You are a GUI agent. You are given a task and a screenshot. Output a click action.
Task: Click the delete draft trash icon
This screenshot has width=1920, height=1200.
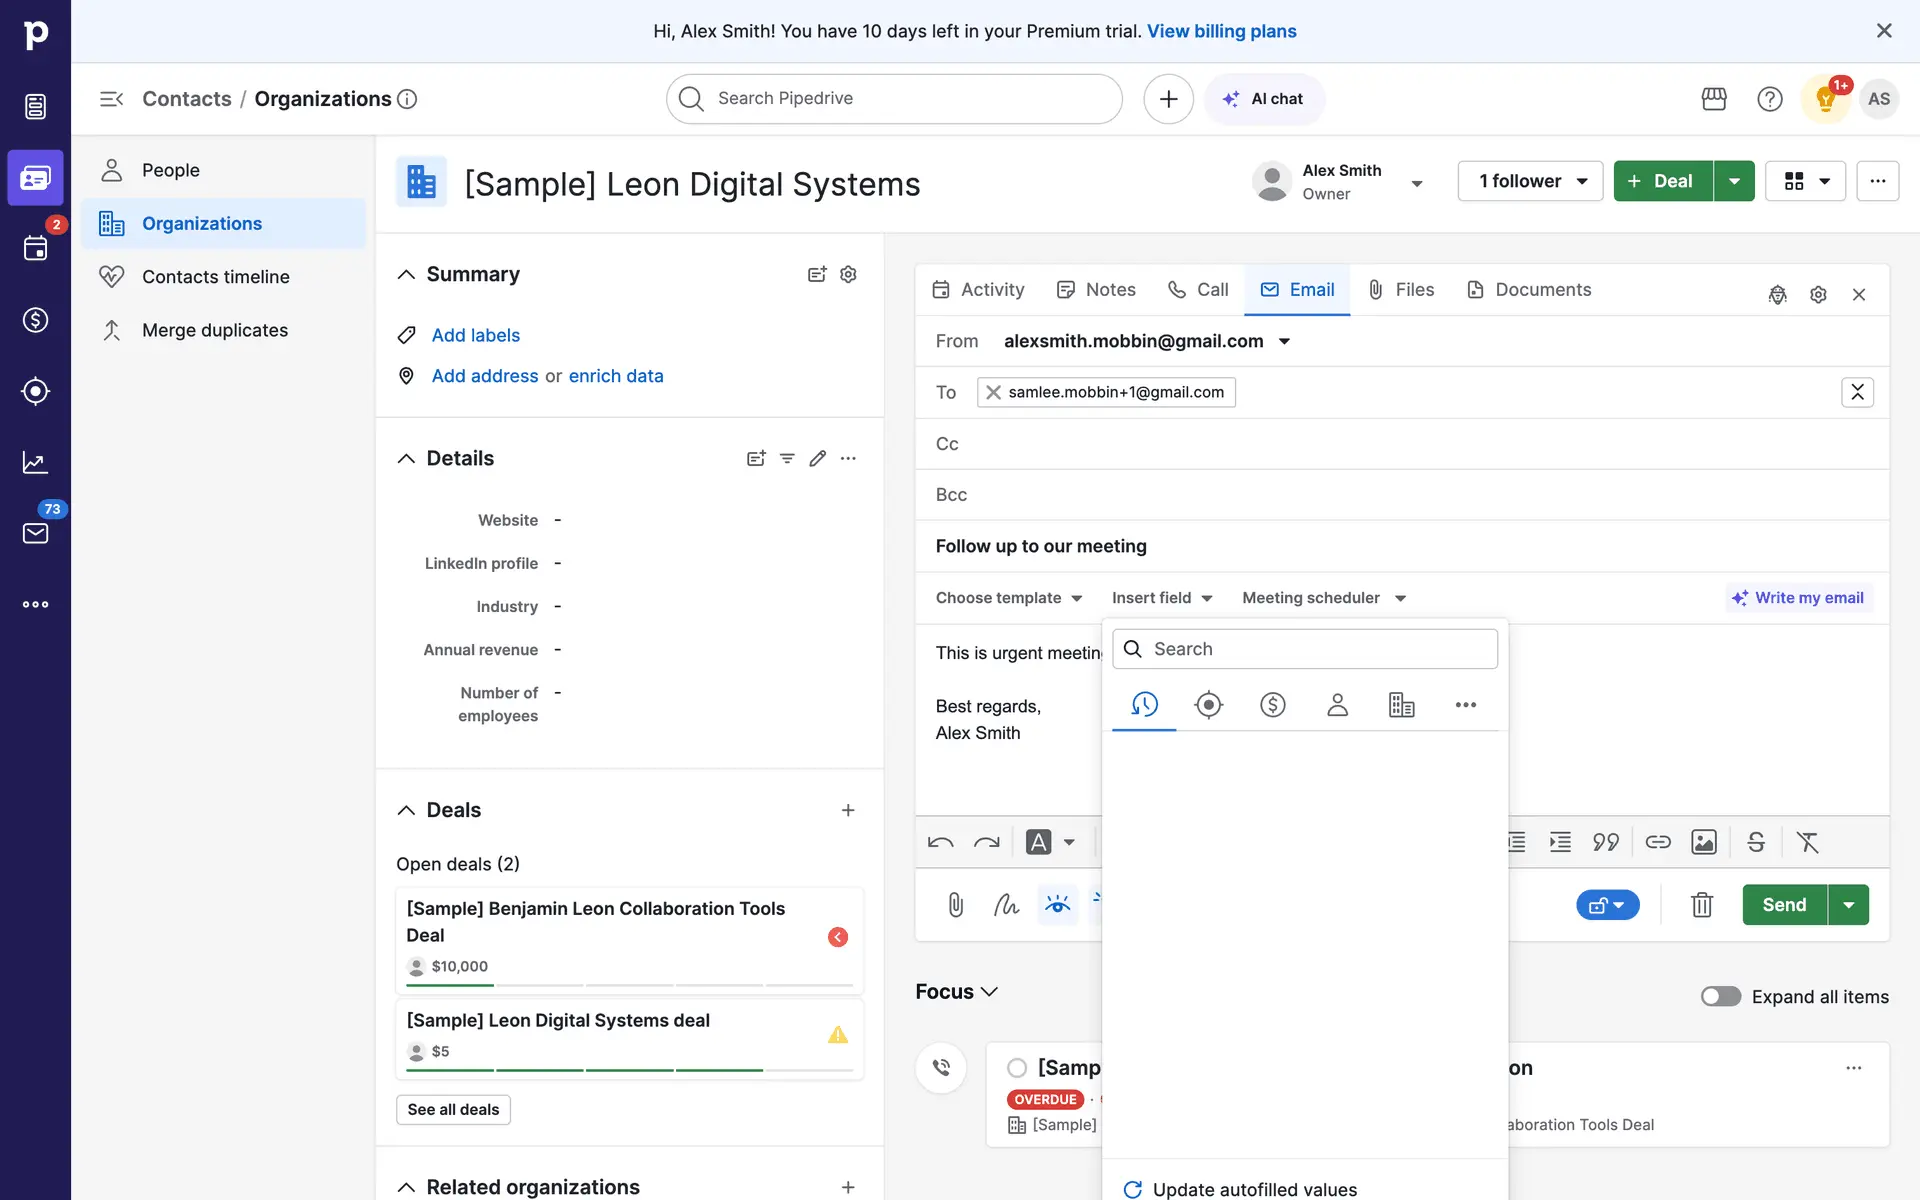(1701, 905)
